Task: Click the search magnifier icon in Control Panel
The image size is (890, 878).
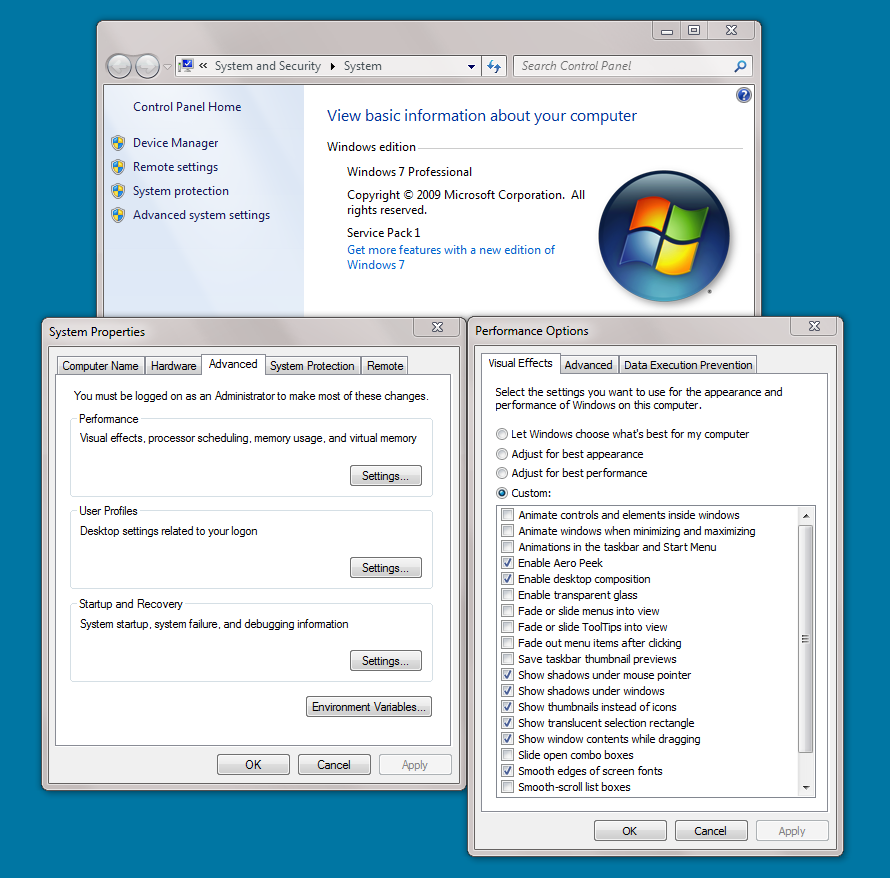Action: [740, 66]
